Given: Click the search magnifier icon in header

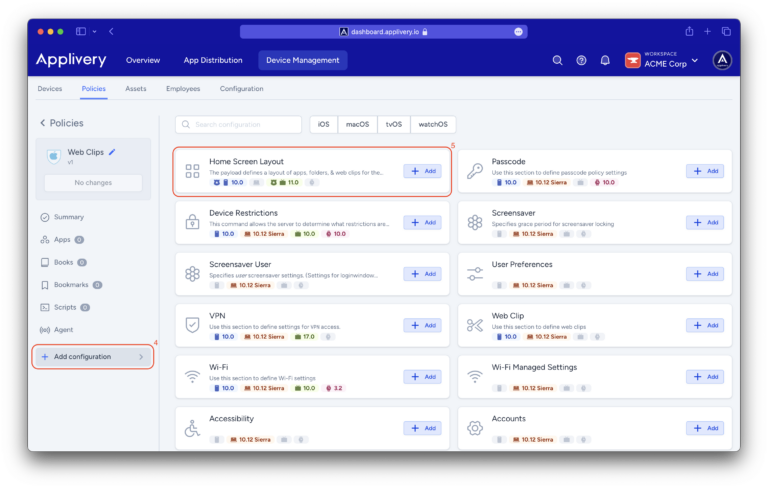Looking at the screenshot, I should click(x=558, y=60).
